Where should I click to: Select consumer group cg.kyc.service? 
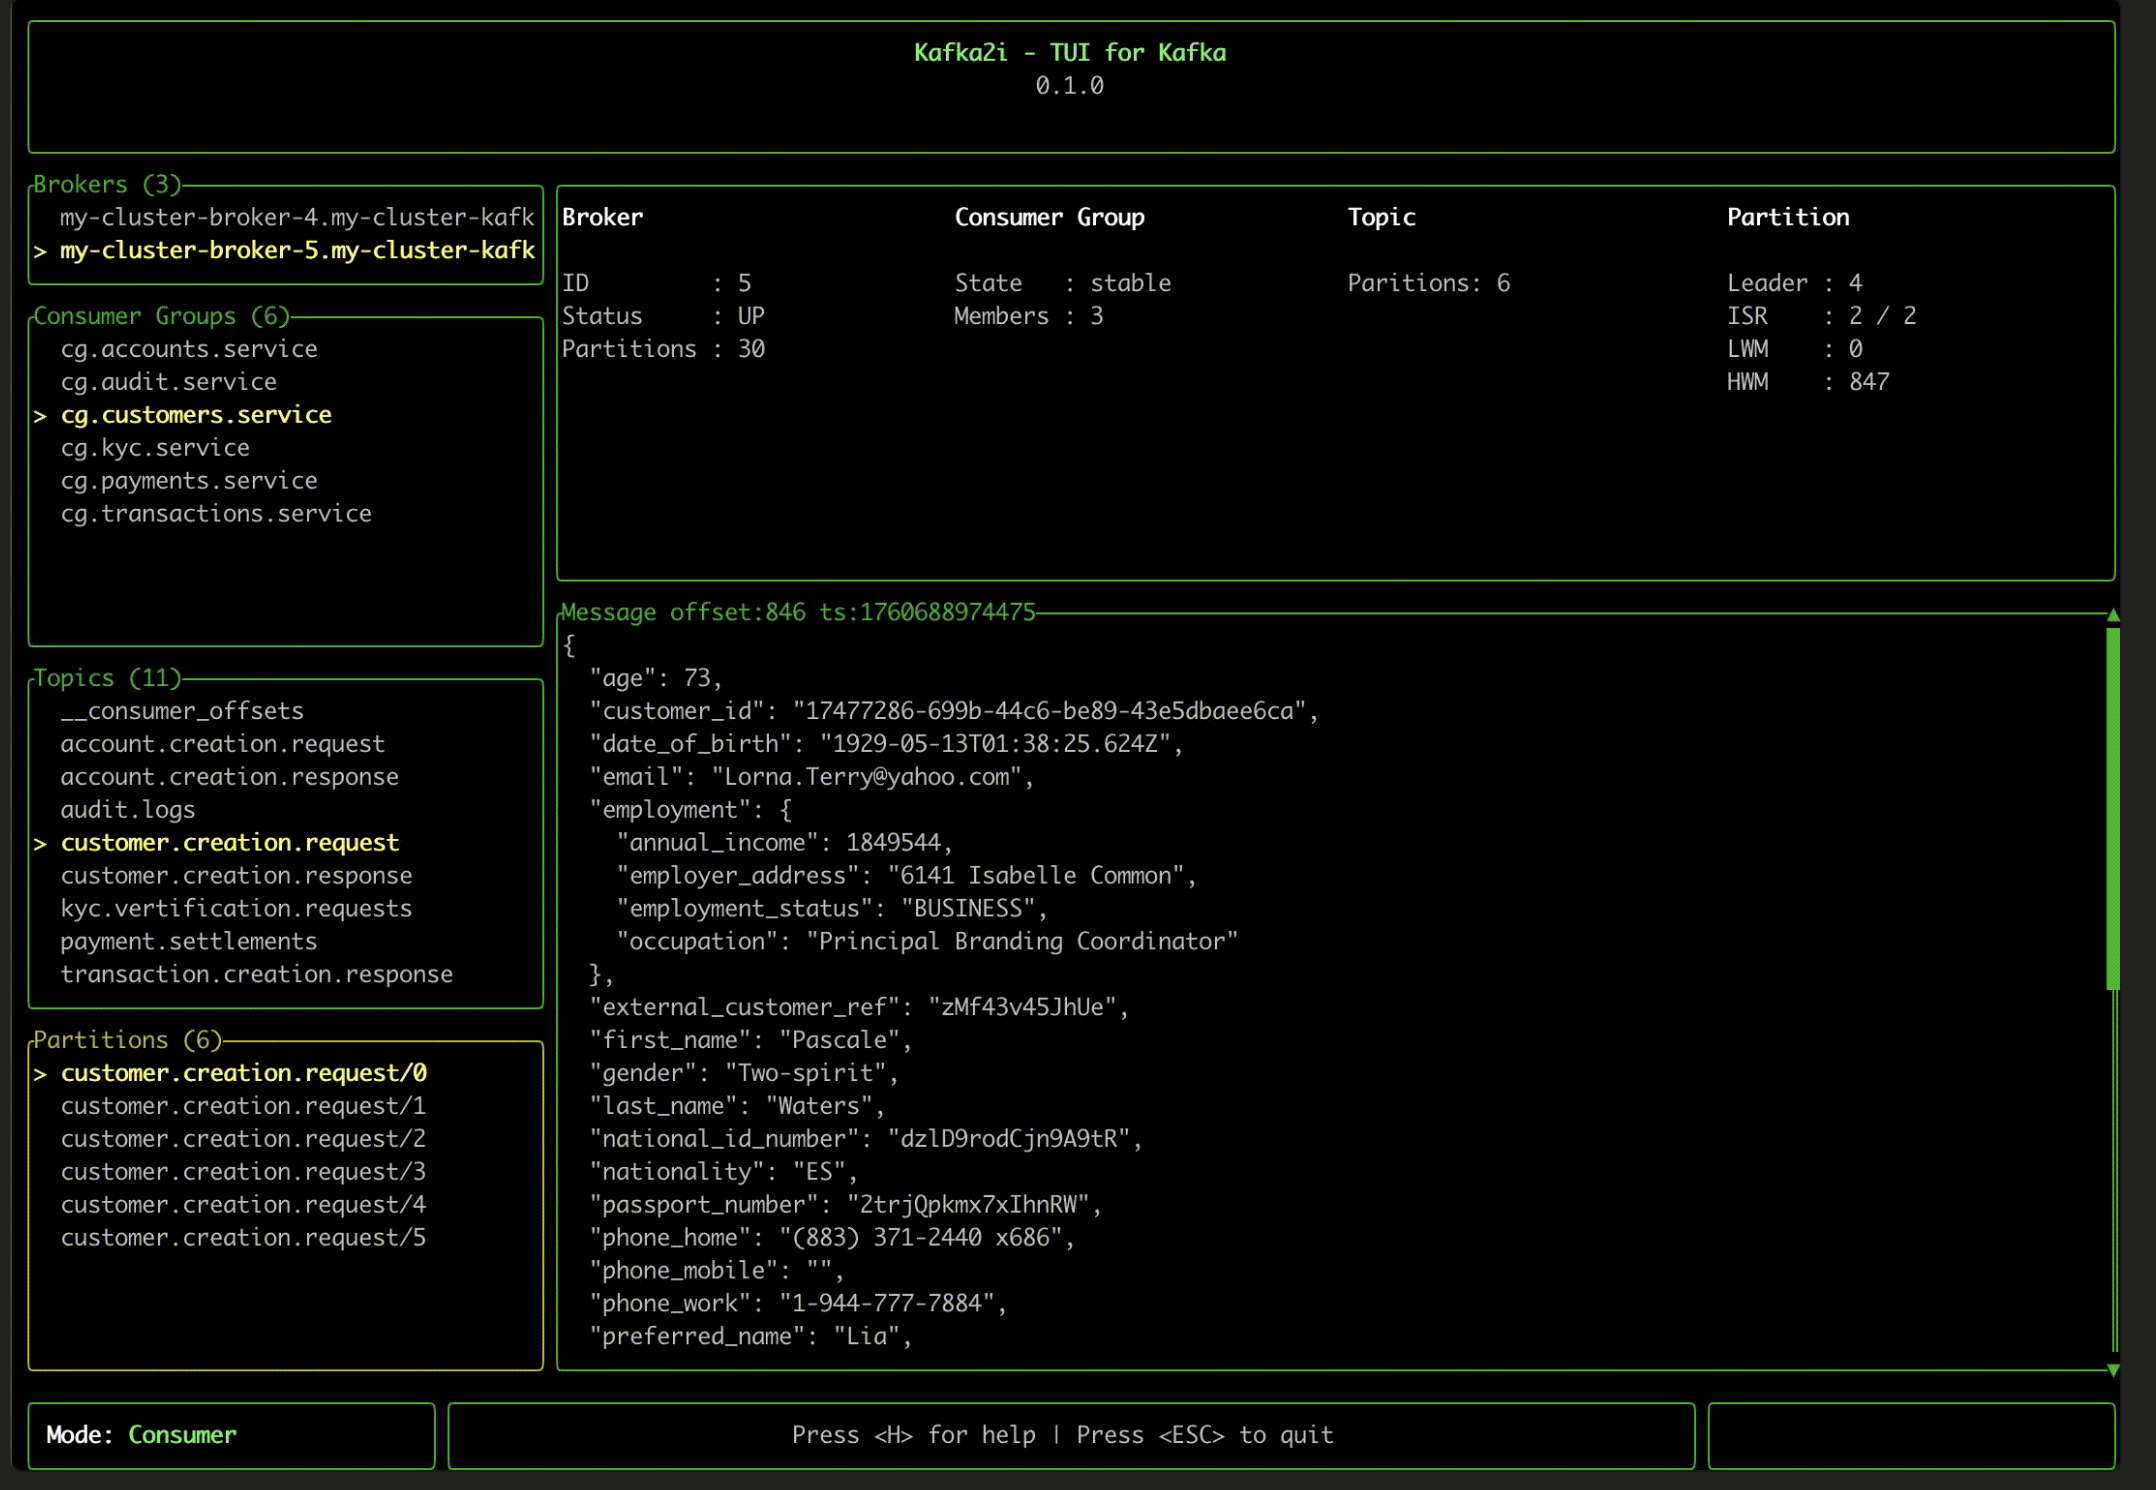(155, 448)
